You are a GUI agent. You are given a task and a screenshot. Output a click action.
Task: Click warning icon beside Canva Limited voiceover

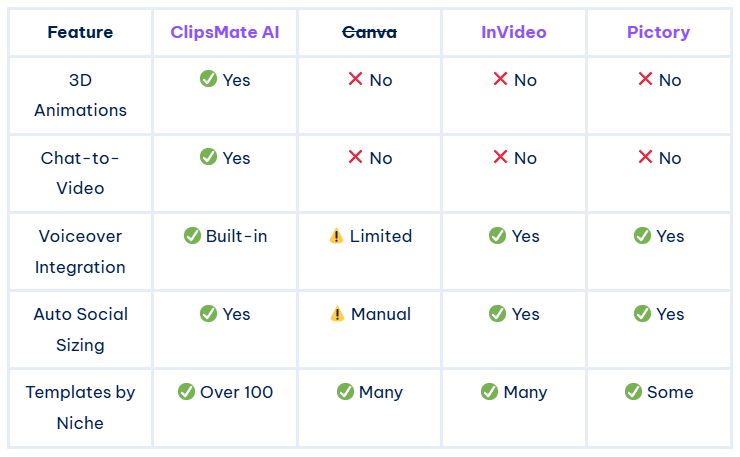[337, 236]
